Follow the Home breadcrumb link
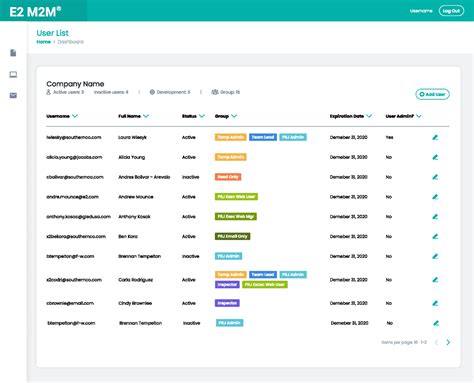The height and width of the screenshot is (383, 474). pyautogui.click(x=44, y=42)
